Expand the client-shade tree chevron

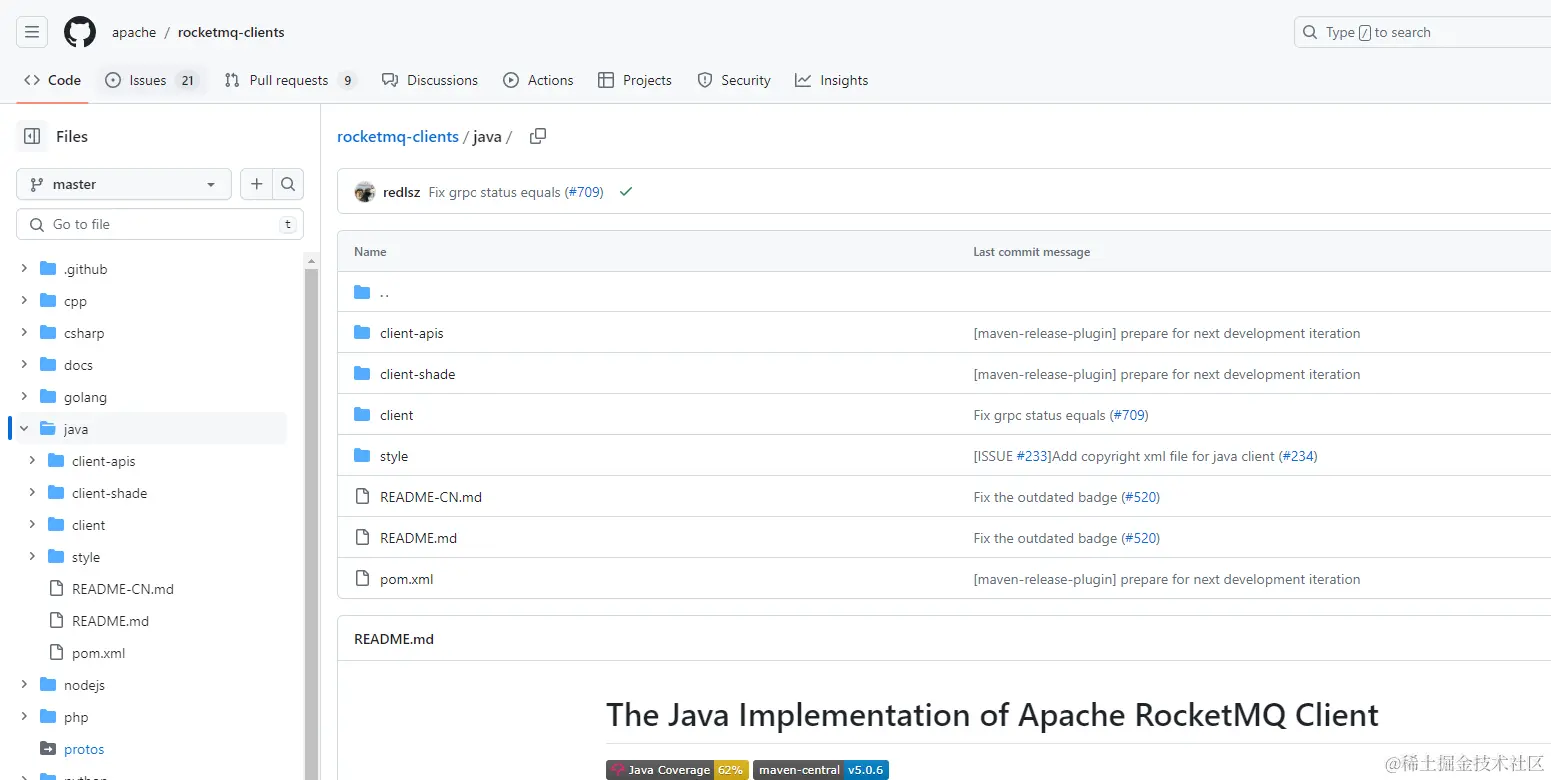[32, 493]
